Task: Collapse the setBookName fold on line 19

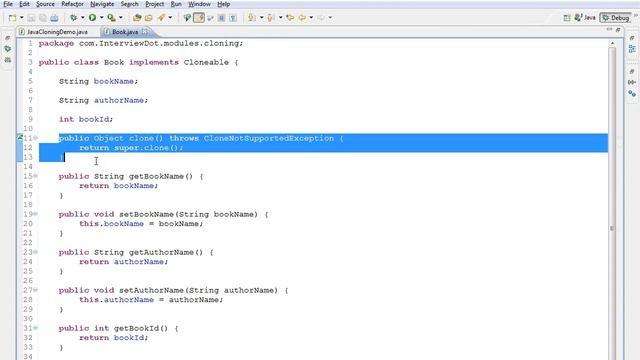Action: click(36, 214)
